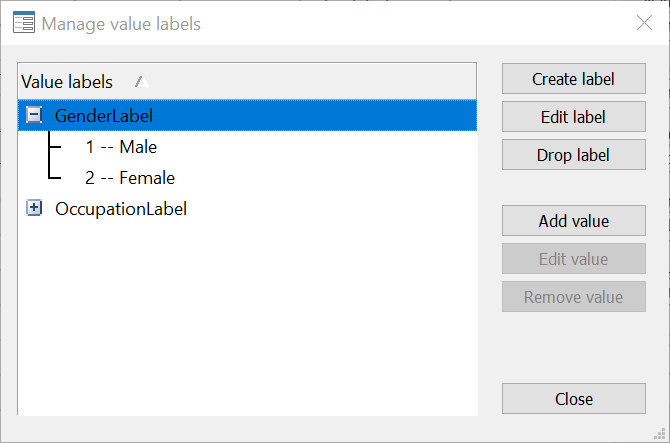Click the resize grip in window corner

pyautogui.click(x=660, y=433)
